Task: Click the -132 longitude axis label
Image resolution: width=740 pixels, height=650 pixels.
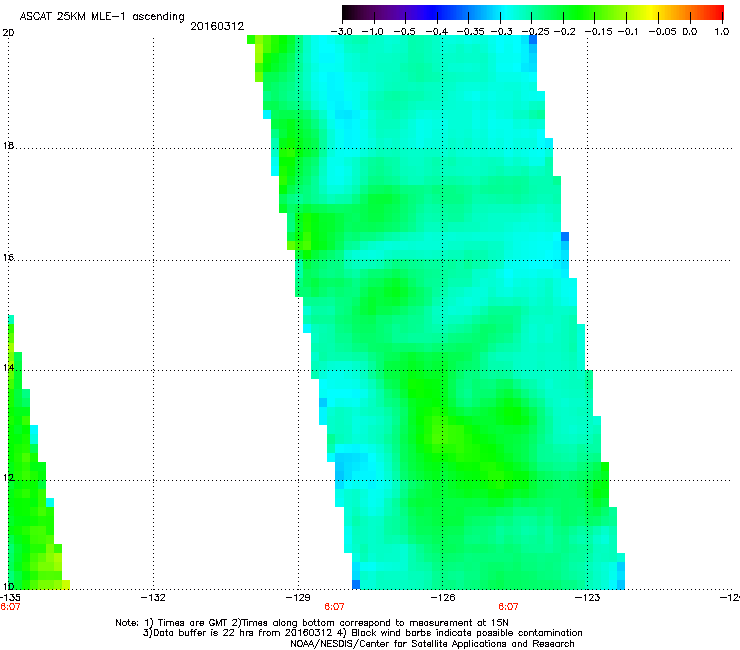Action: tap(154, 598)
